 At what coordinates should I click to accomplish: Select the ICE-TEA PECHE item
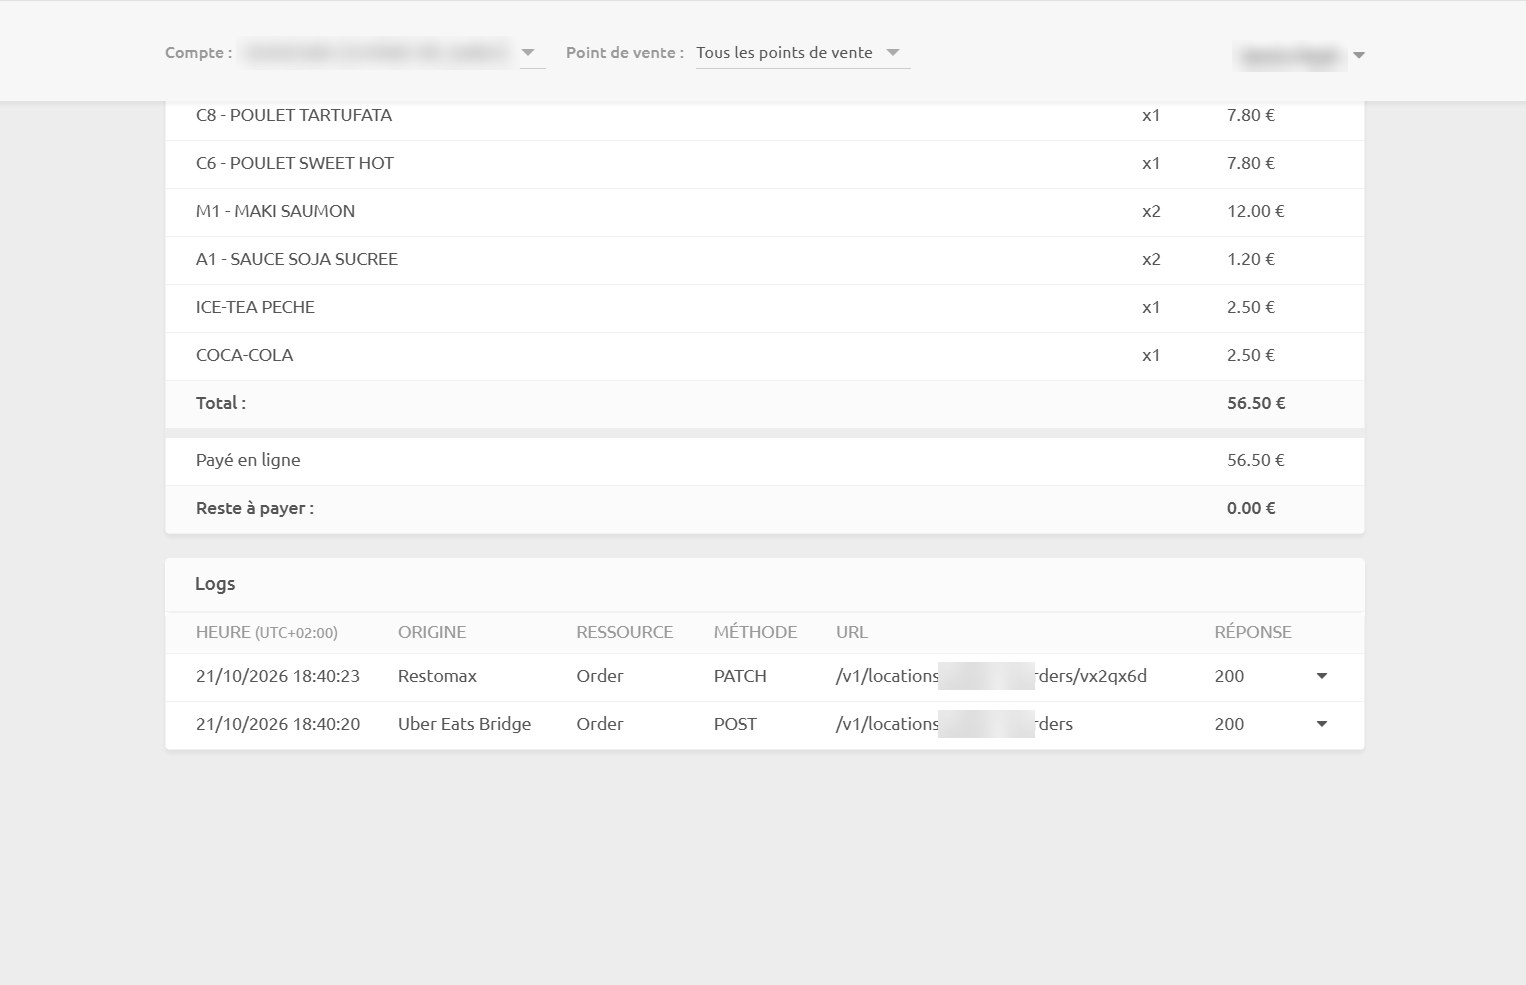click(x=765, y=308)
